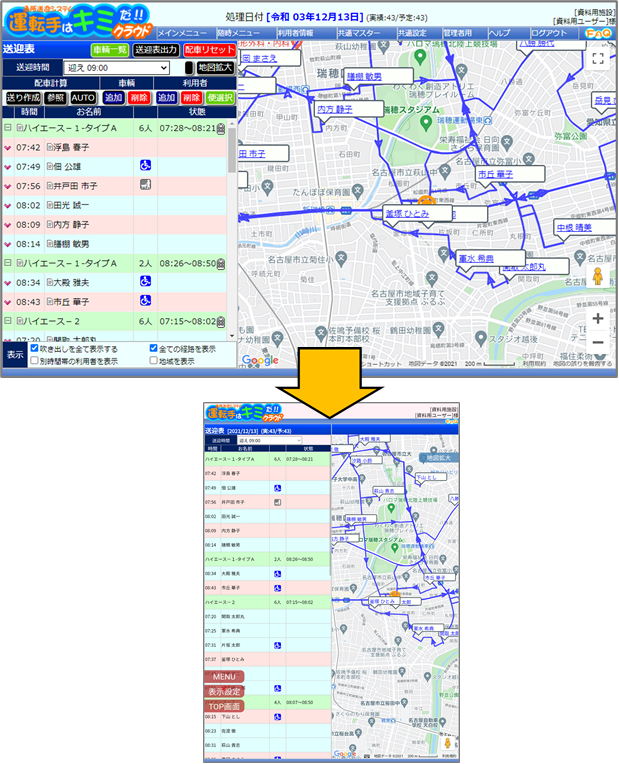Click wheelchair icon in 市丘 華子 row
Image resolution: width=619 pixels, height=764 pixels.
145,301
